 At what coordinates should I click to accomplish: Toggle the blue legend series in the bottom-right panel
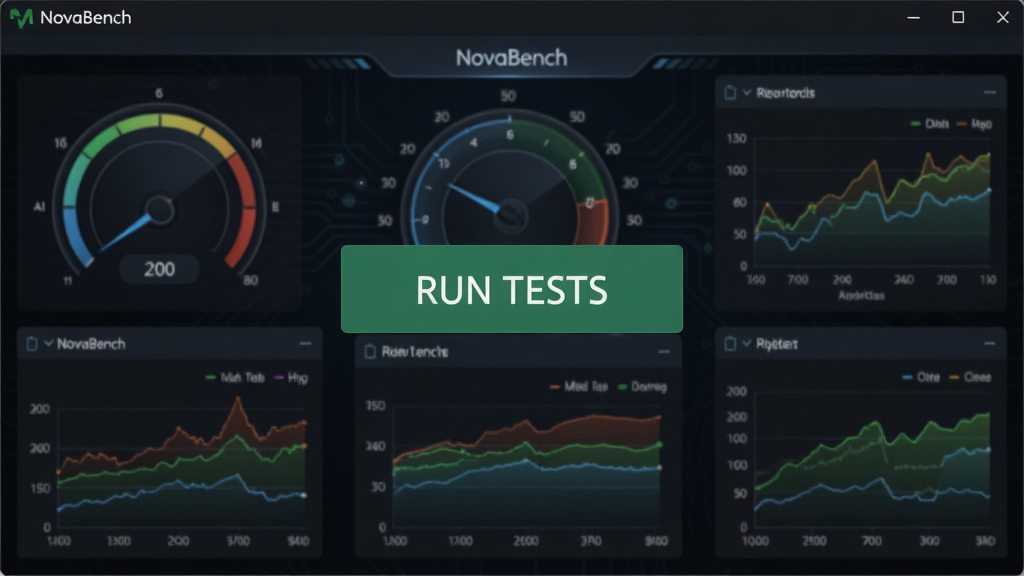click(921, 377)
